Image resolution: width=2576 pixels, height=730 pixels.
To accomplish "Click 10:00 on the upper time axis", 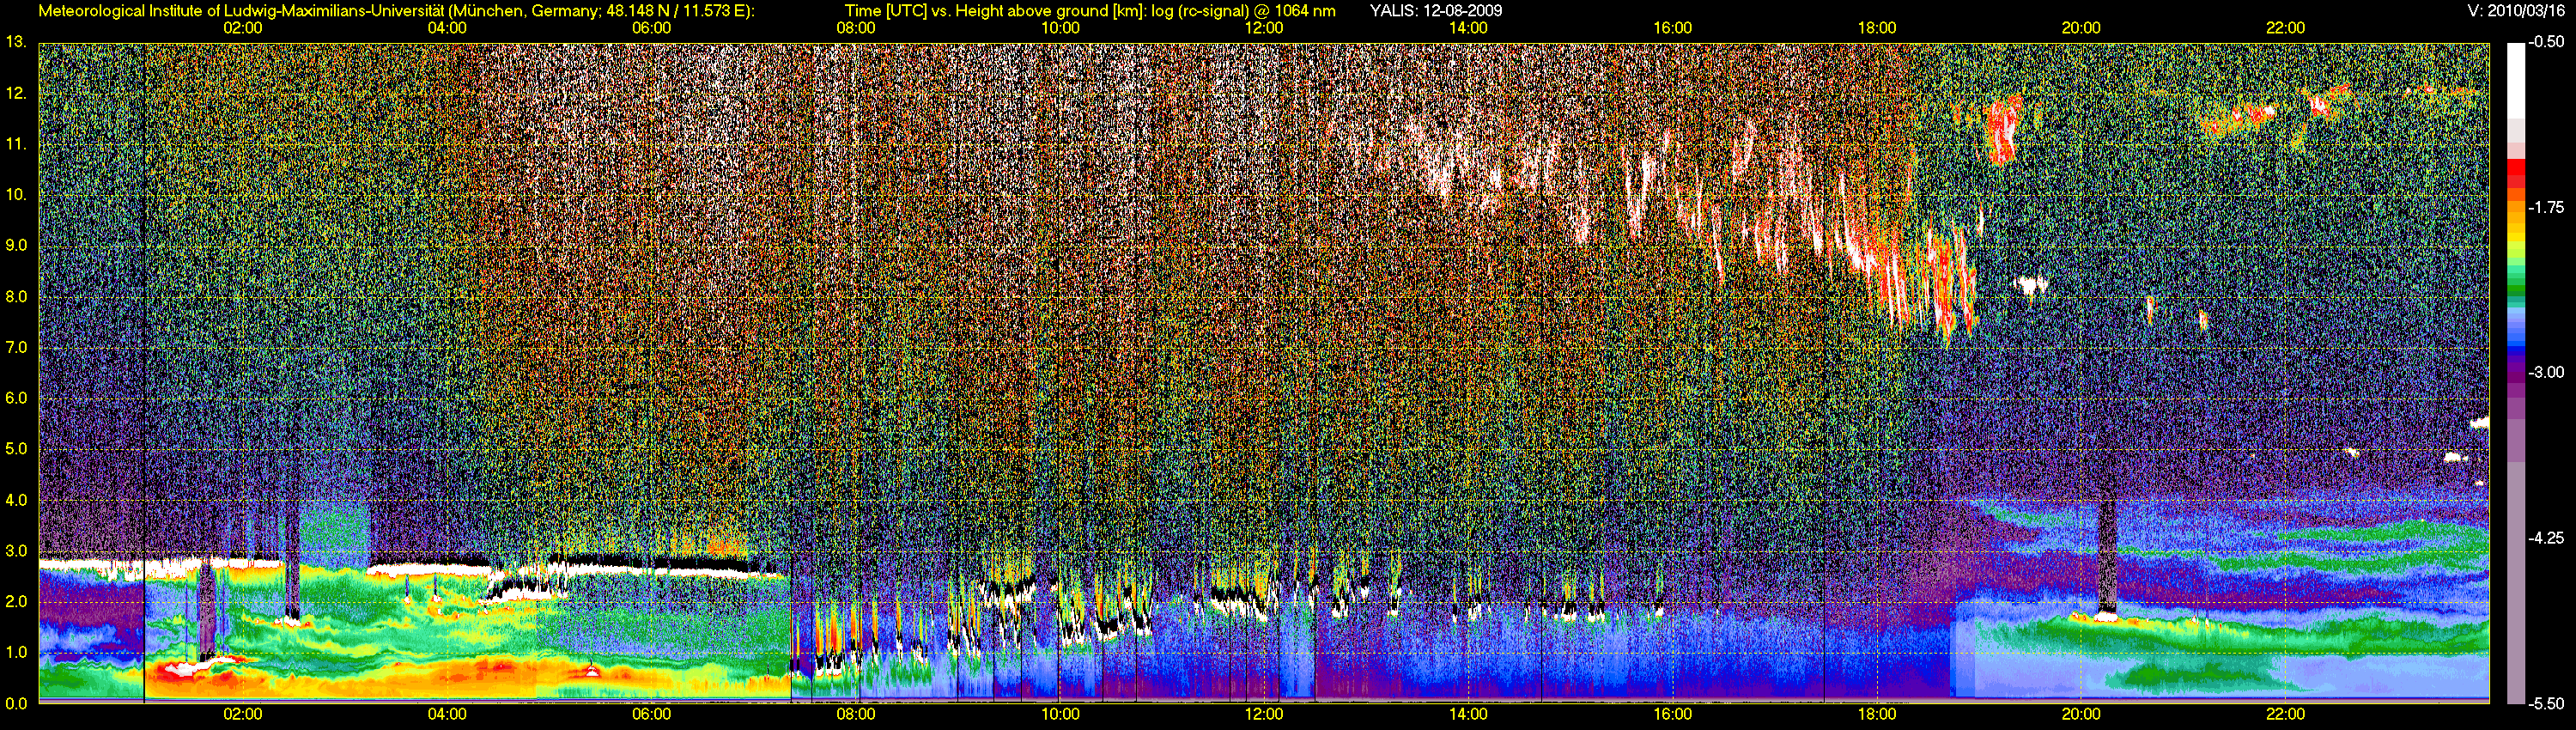I will (1060, 28).
